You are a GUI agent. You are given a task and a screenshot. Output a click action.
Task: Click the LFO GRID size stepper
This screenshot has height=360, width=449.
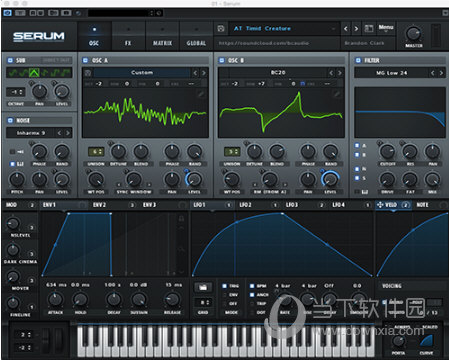point(203,302)
